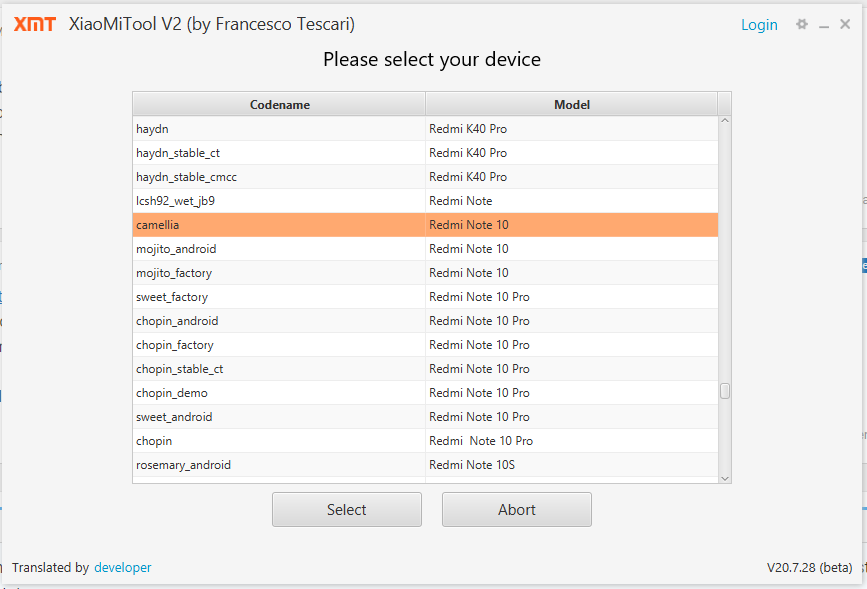The image size is (867, 589).
Task: Open the settings gear icon
Action: [802, 24]
